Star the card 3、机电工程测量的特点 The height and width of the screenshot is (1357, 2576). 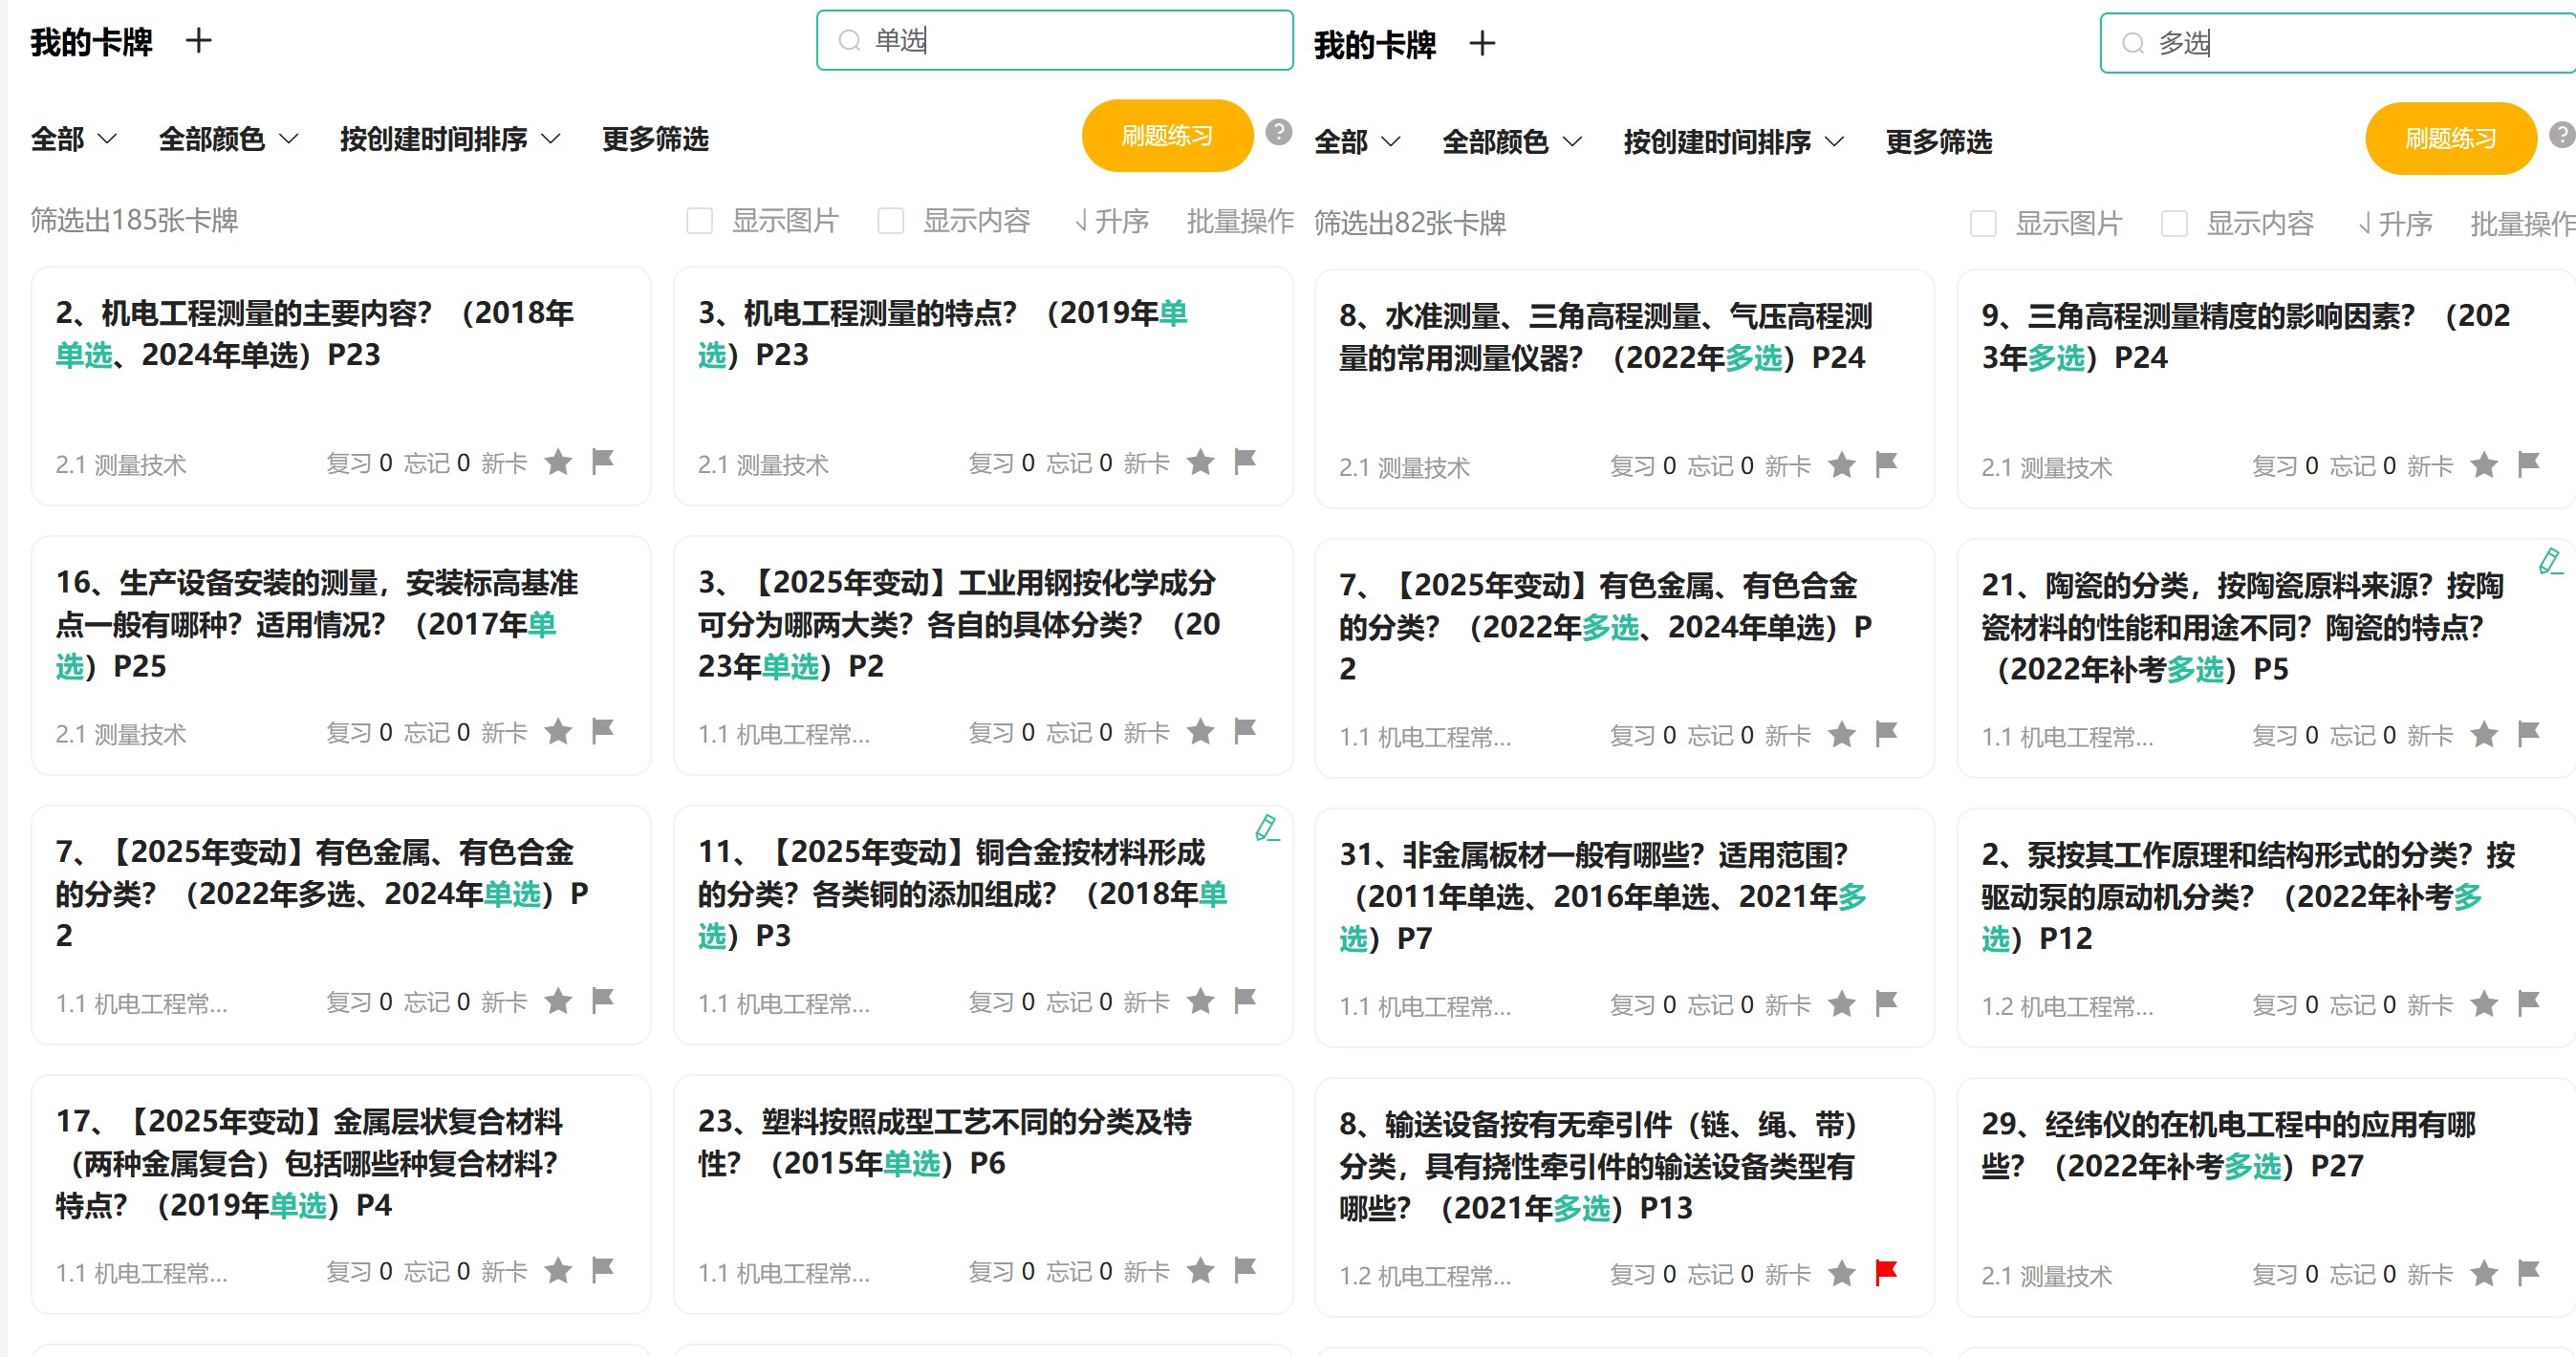pos(1200,462)
